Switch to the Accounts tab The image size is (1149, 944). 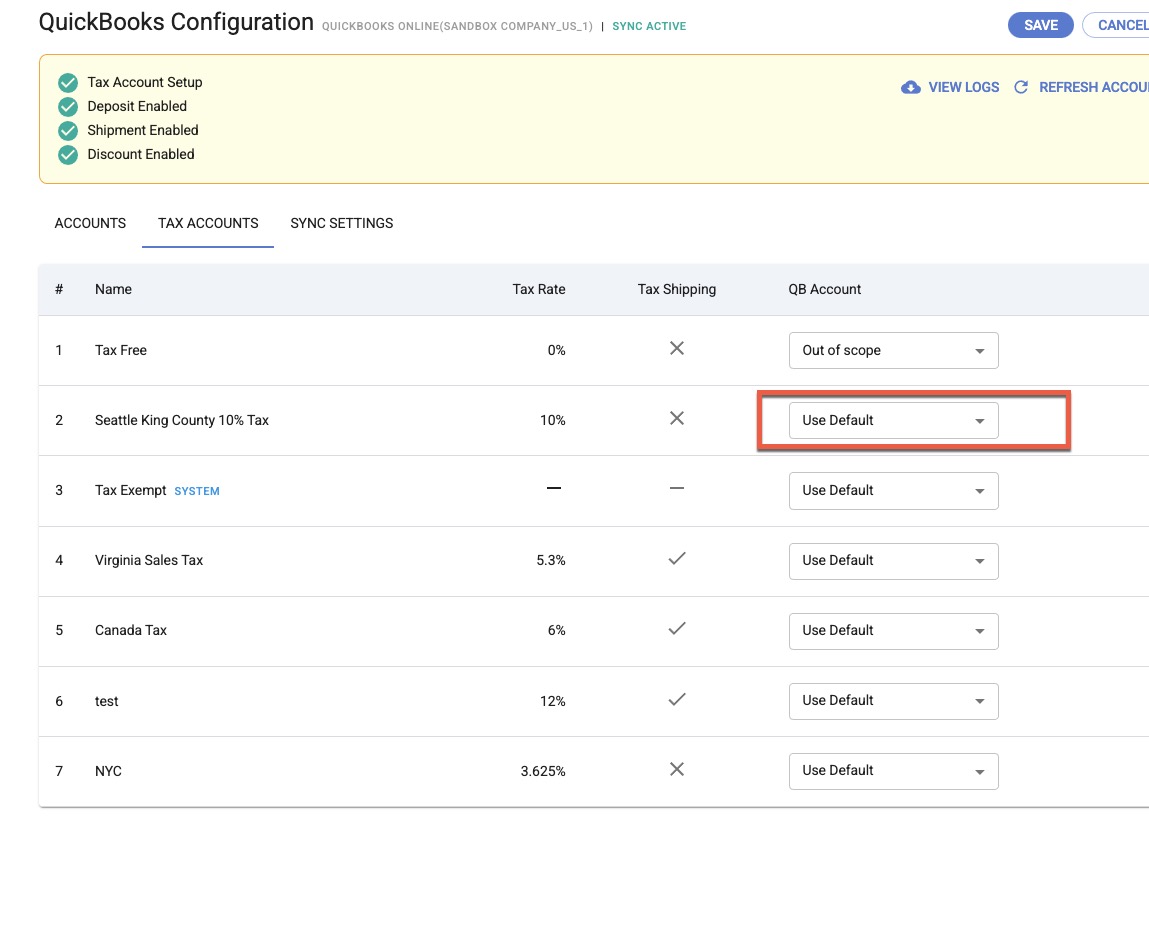(90, 223)
